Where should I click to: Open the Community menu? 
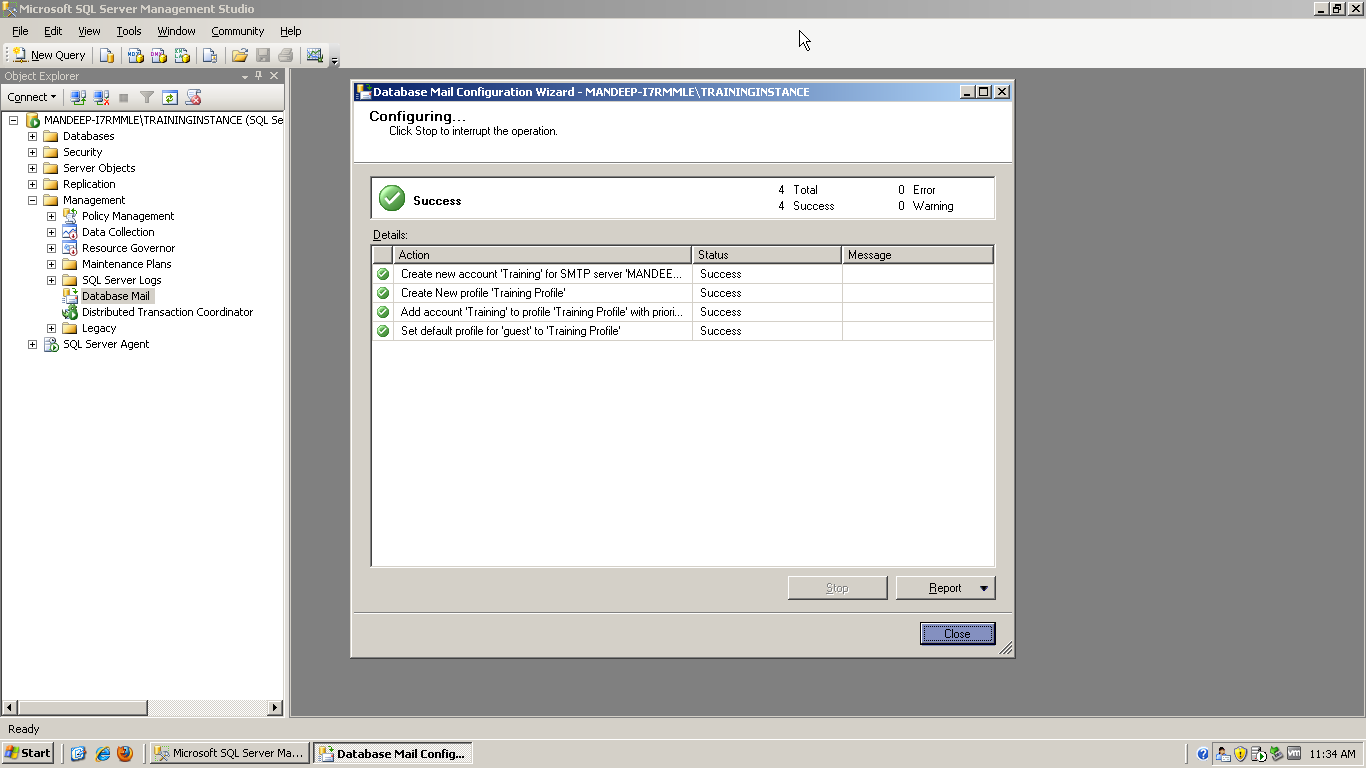[x=237, y=31]
